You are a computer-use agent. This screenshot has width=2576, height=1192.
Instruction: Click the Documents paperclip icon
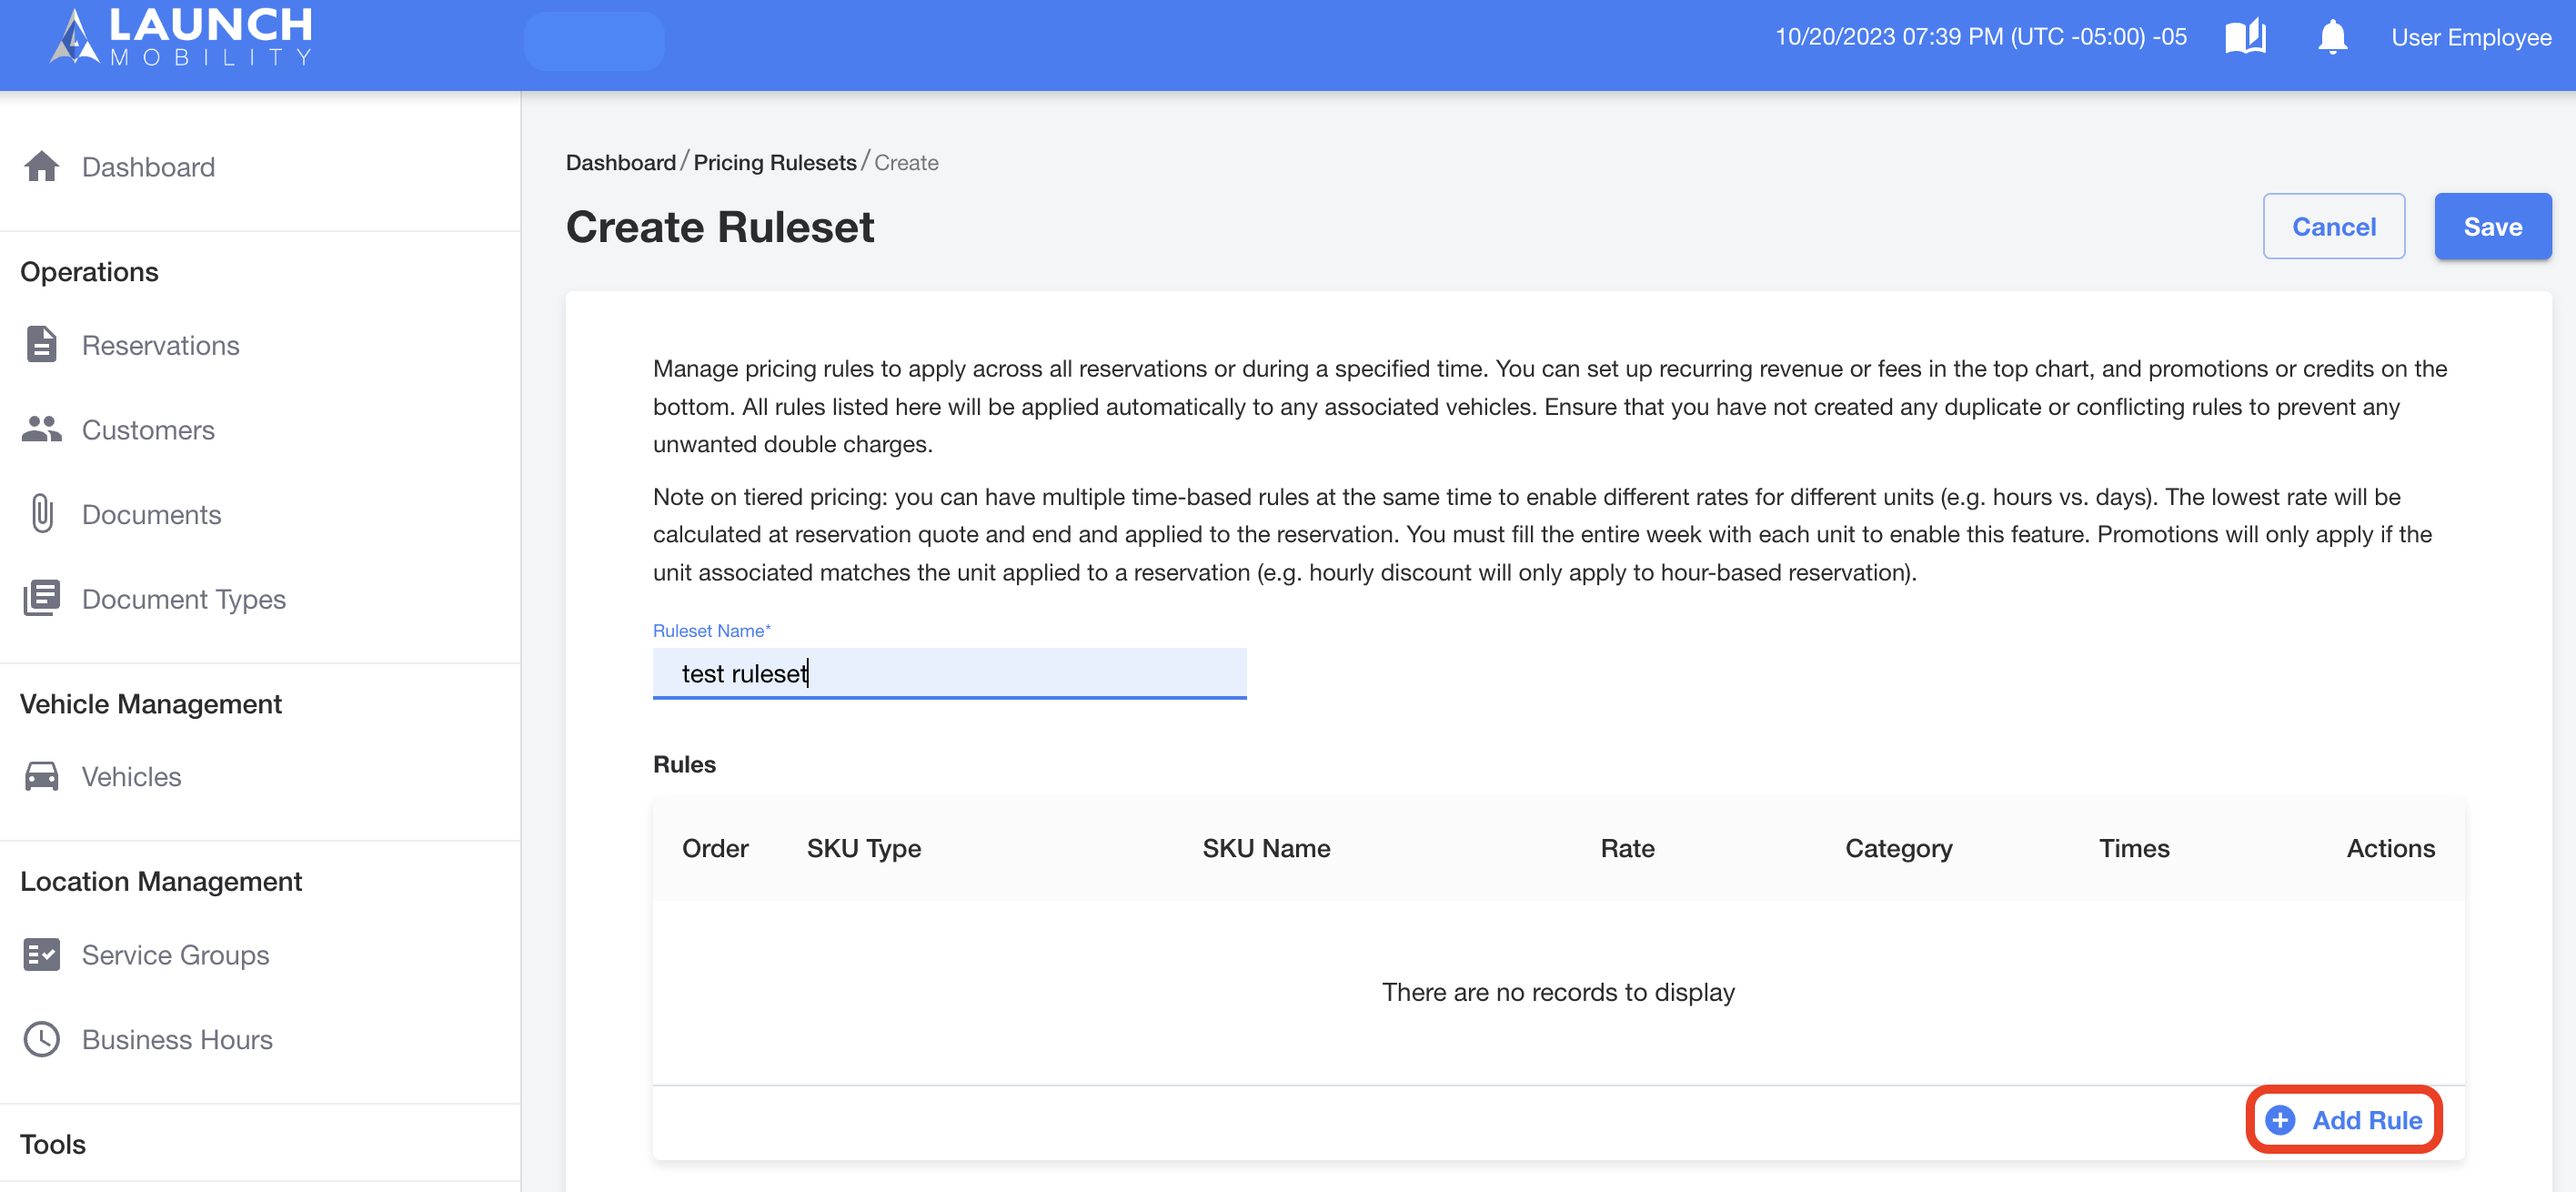tap(41, 513)
